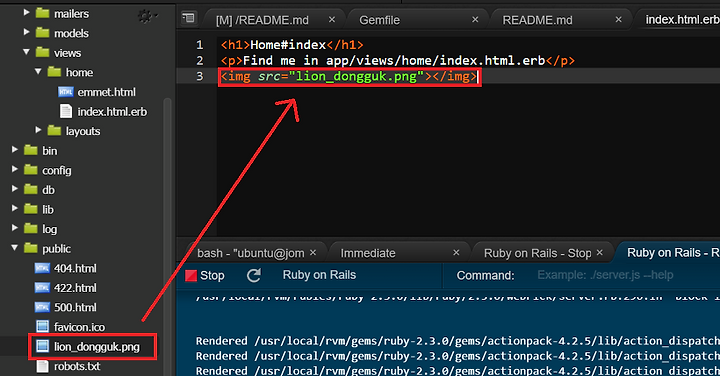Click the bin folder icon
This screenshot has height=376, width=720.
point(31,150)
